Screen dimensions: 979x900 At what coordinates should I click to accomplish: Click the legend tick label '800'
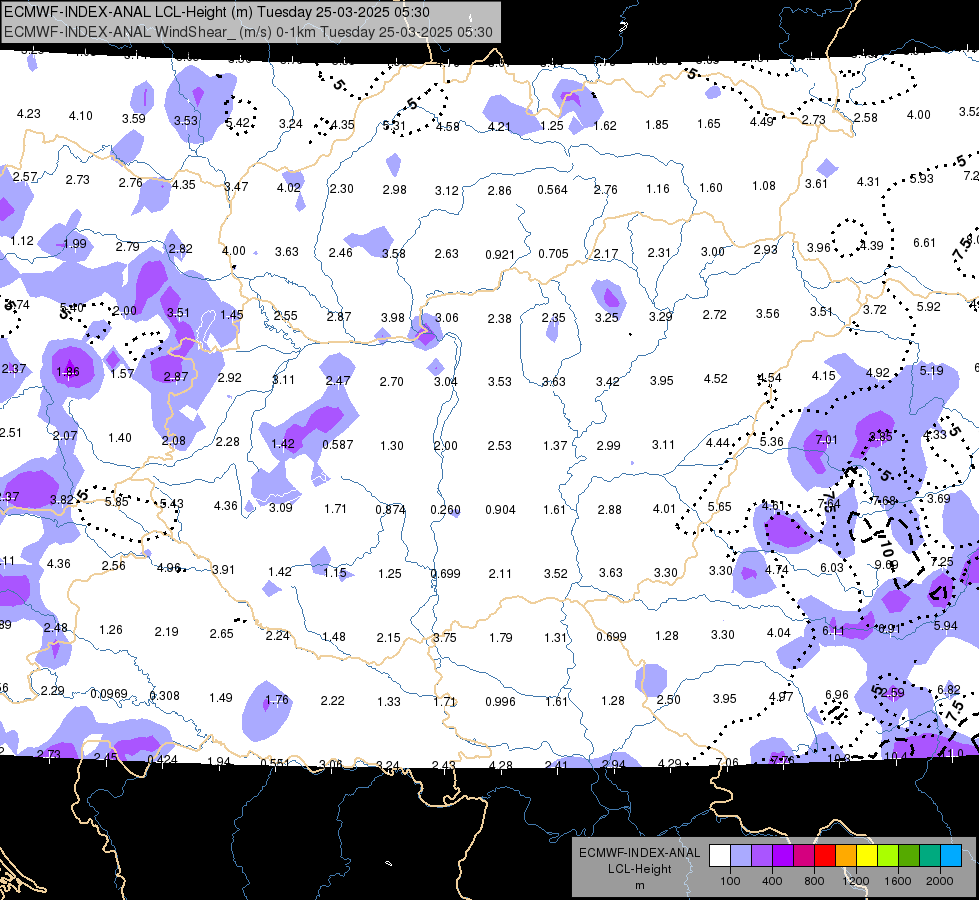pyautogui.click(x=814, y=881)
